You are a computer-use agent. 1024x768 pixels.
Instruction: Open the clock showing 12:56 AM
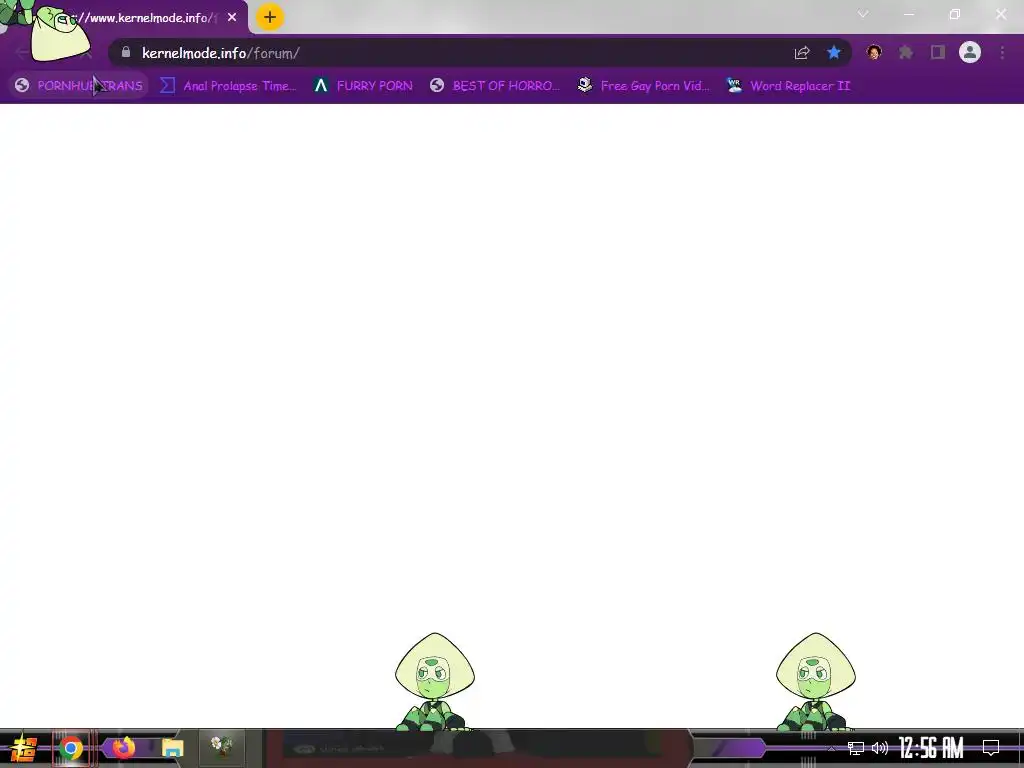(x=932, y=748)
